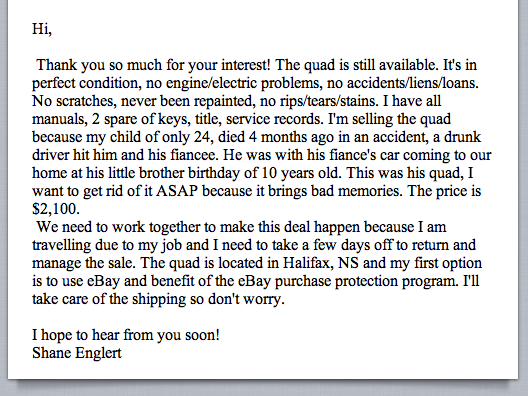Click the words "perfect condition"
This screenshot has height=396, width=528.
[x=87, y=83]
